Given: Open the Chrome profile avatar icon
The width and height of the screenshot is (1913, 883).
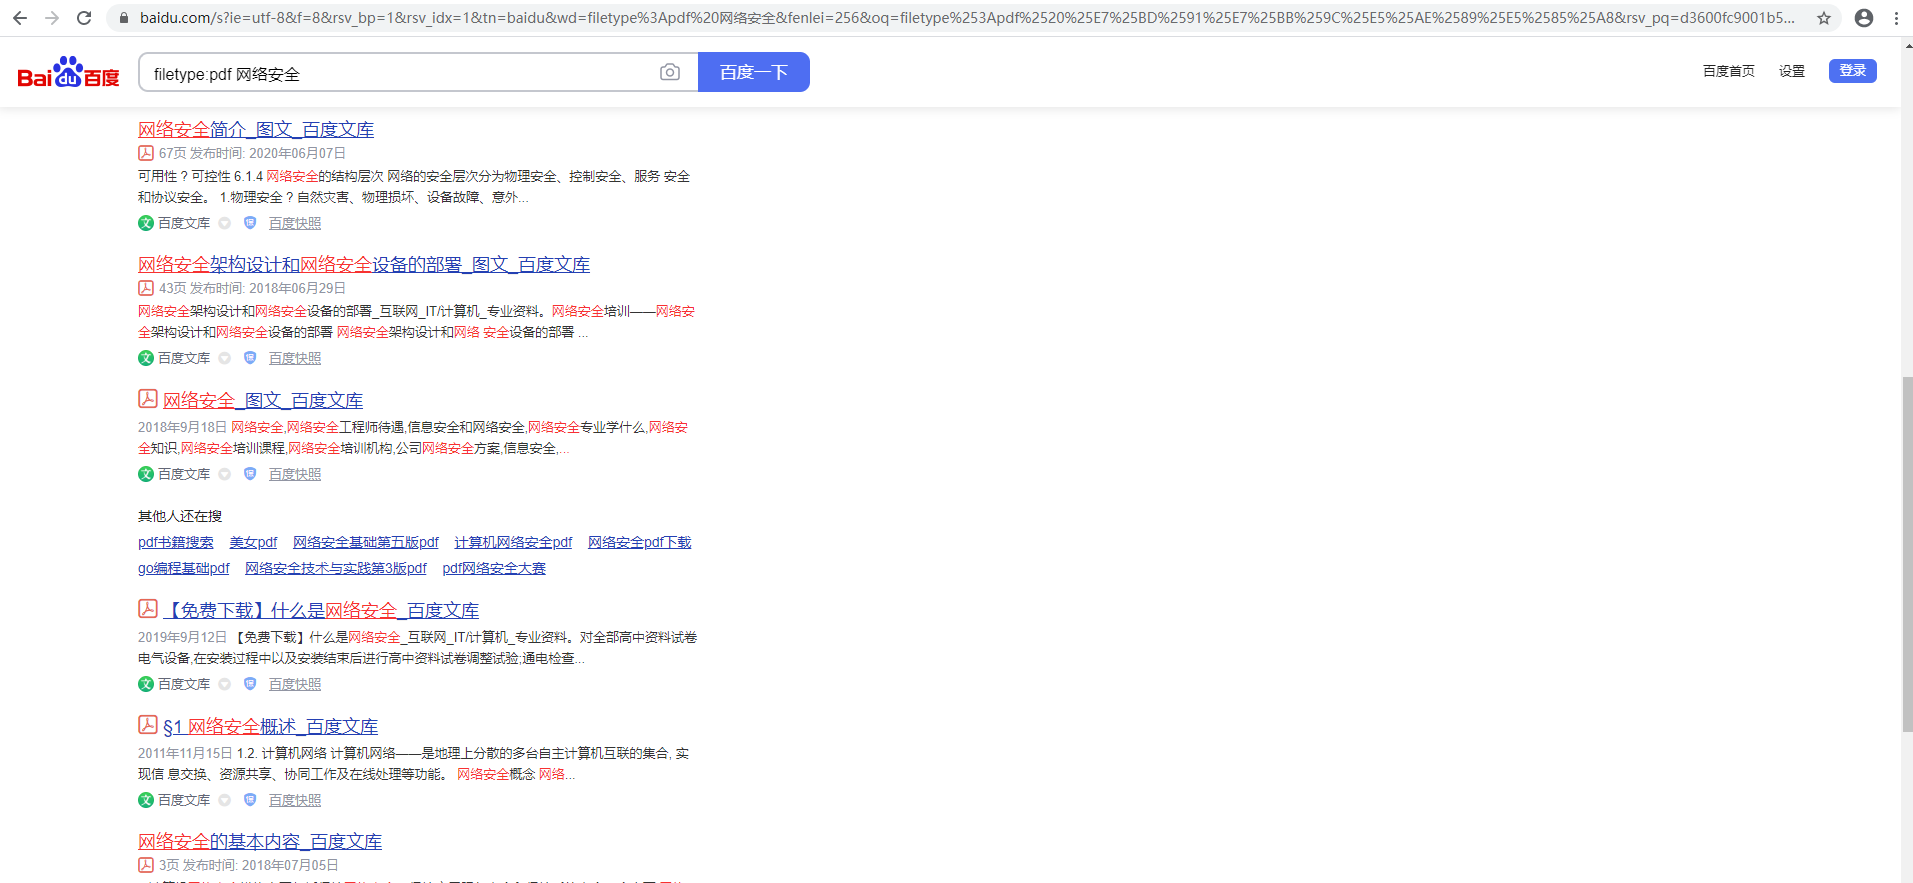Looking at the screenshot, I should [x=1864, y=18].
